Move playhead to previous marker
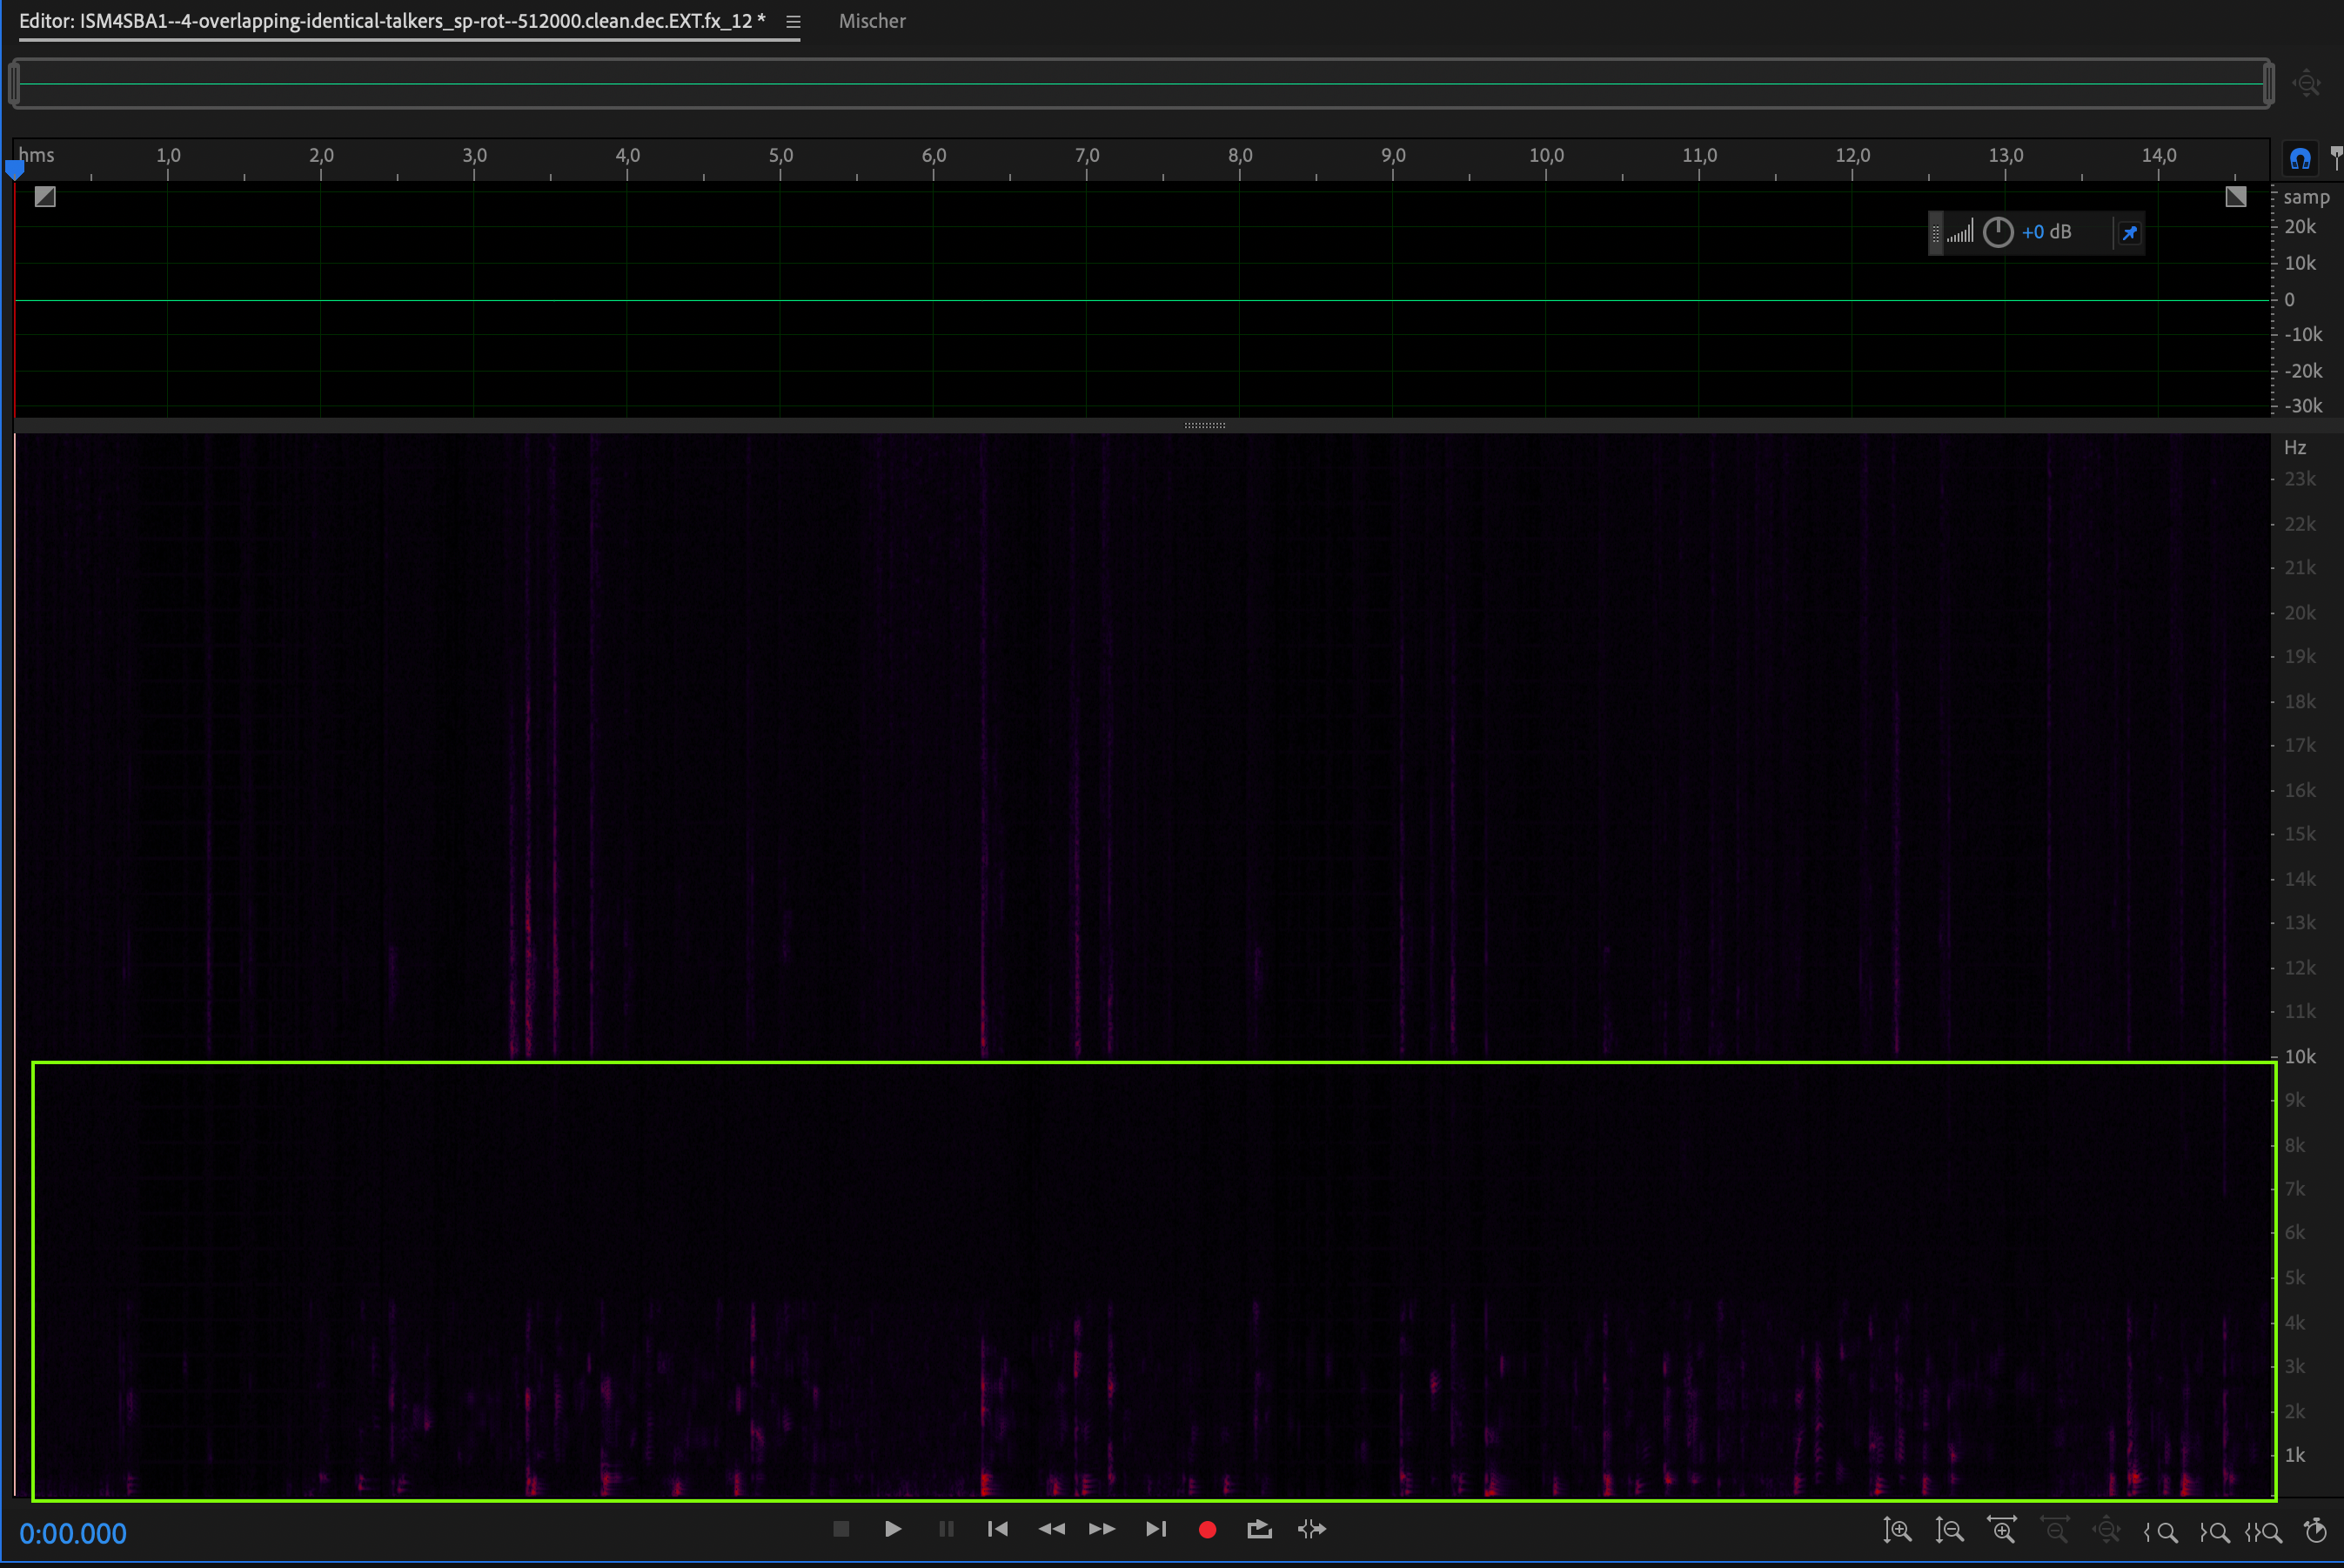The height and width of the screenshot is (1568, 2344). (997, 1529)
